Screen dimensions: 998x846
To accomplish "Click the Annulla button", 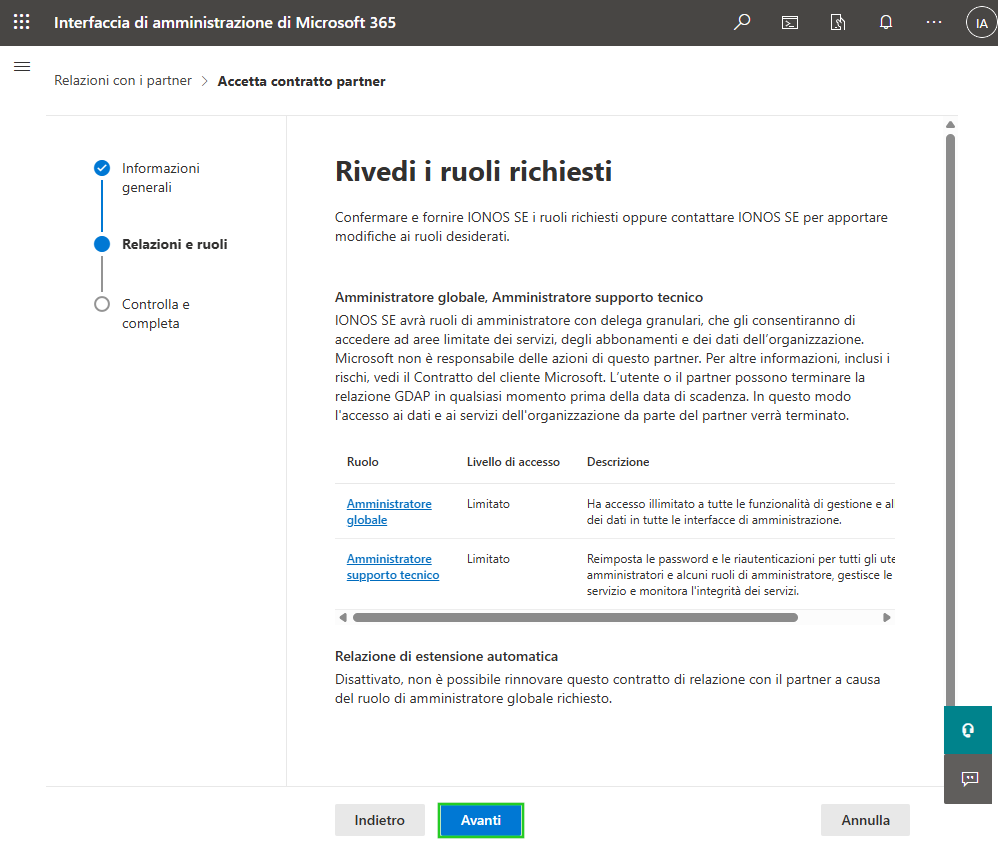I will point(865,821).
